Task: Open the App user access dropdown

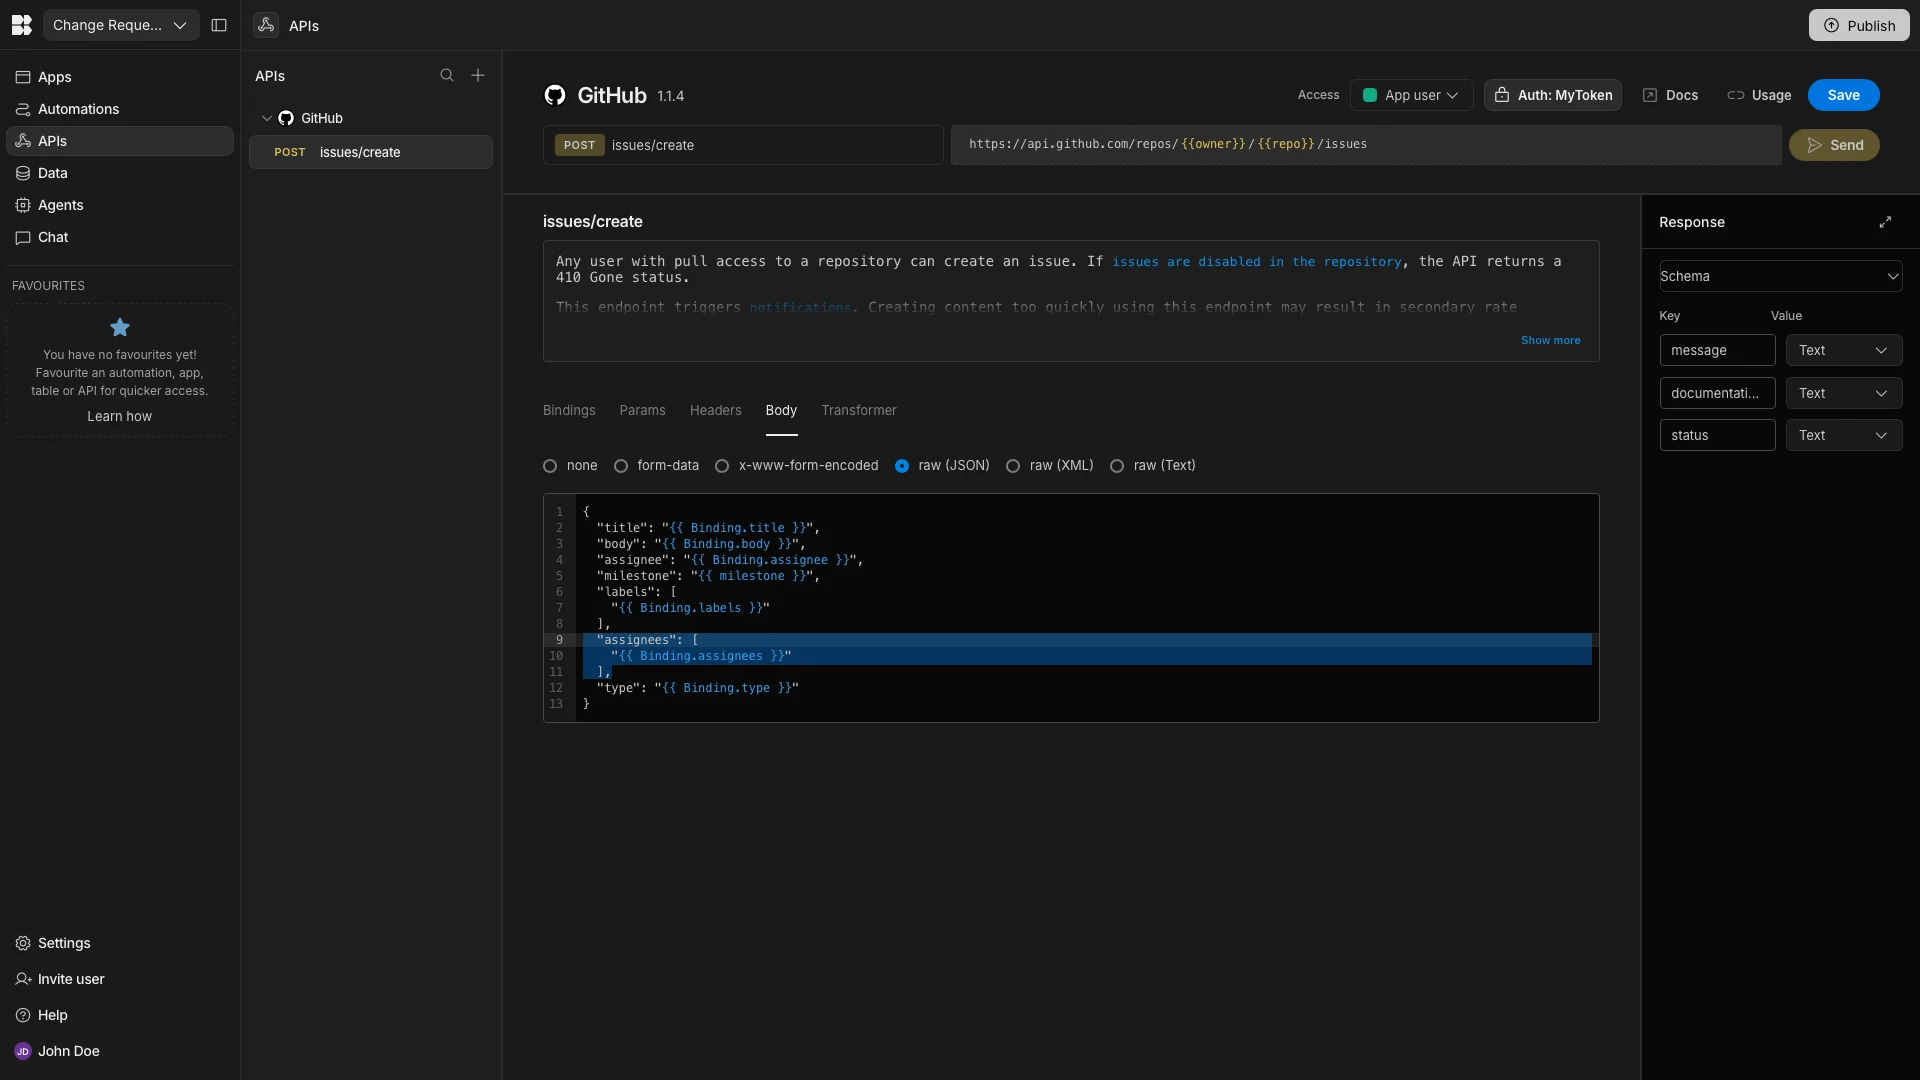Action: (1411, 95)
